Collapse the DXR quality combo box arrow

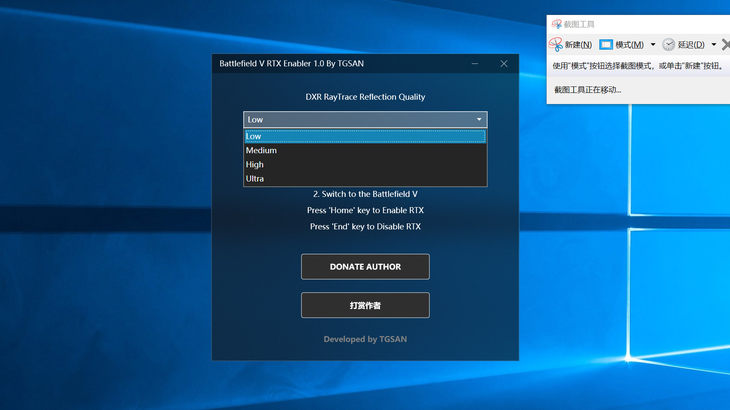click(479, 120)
